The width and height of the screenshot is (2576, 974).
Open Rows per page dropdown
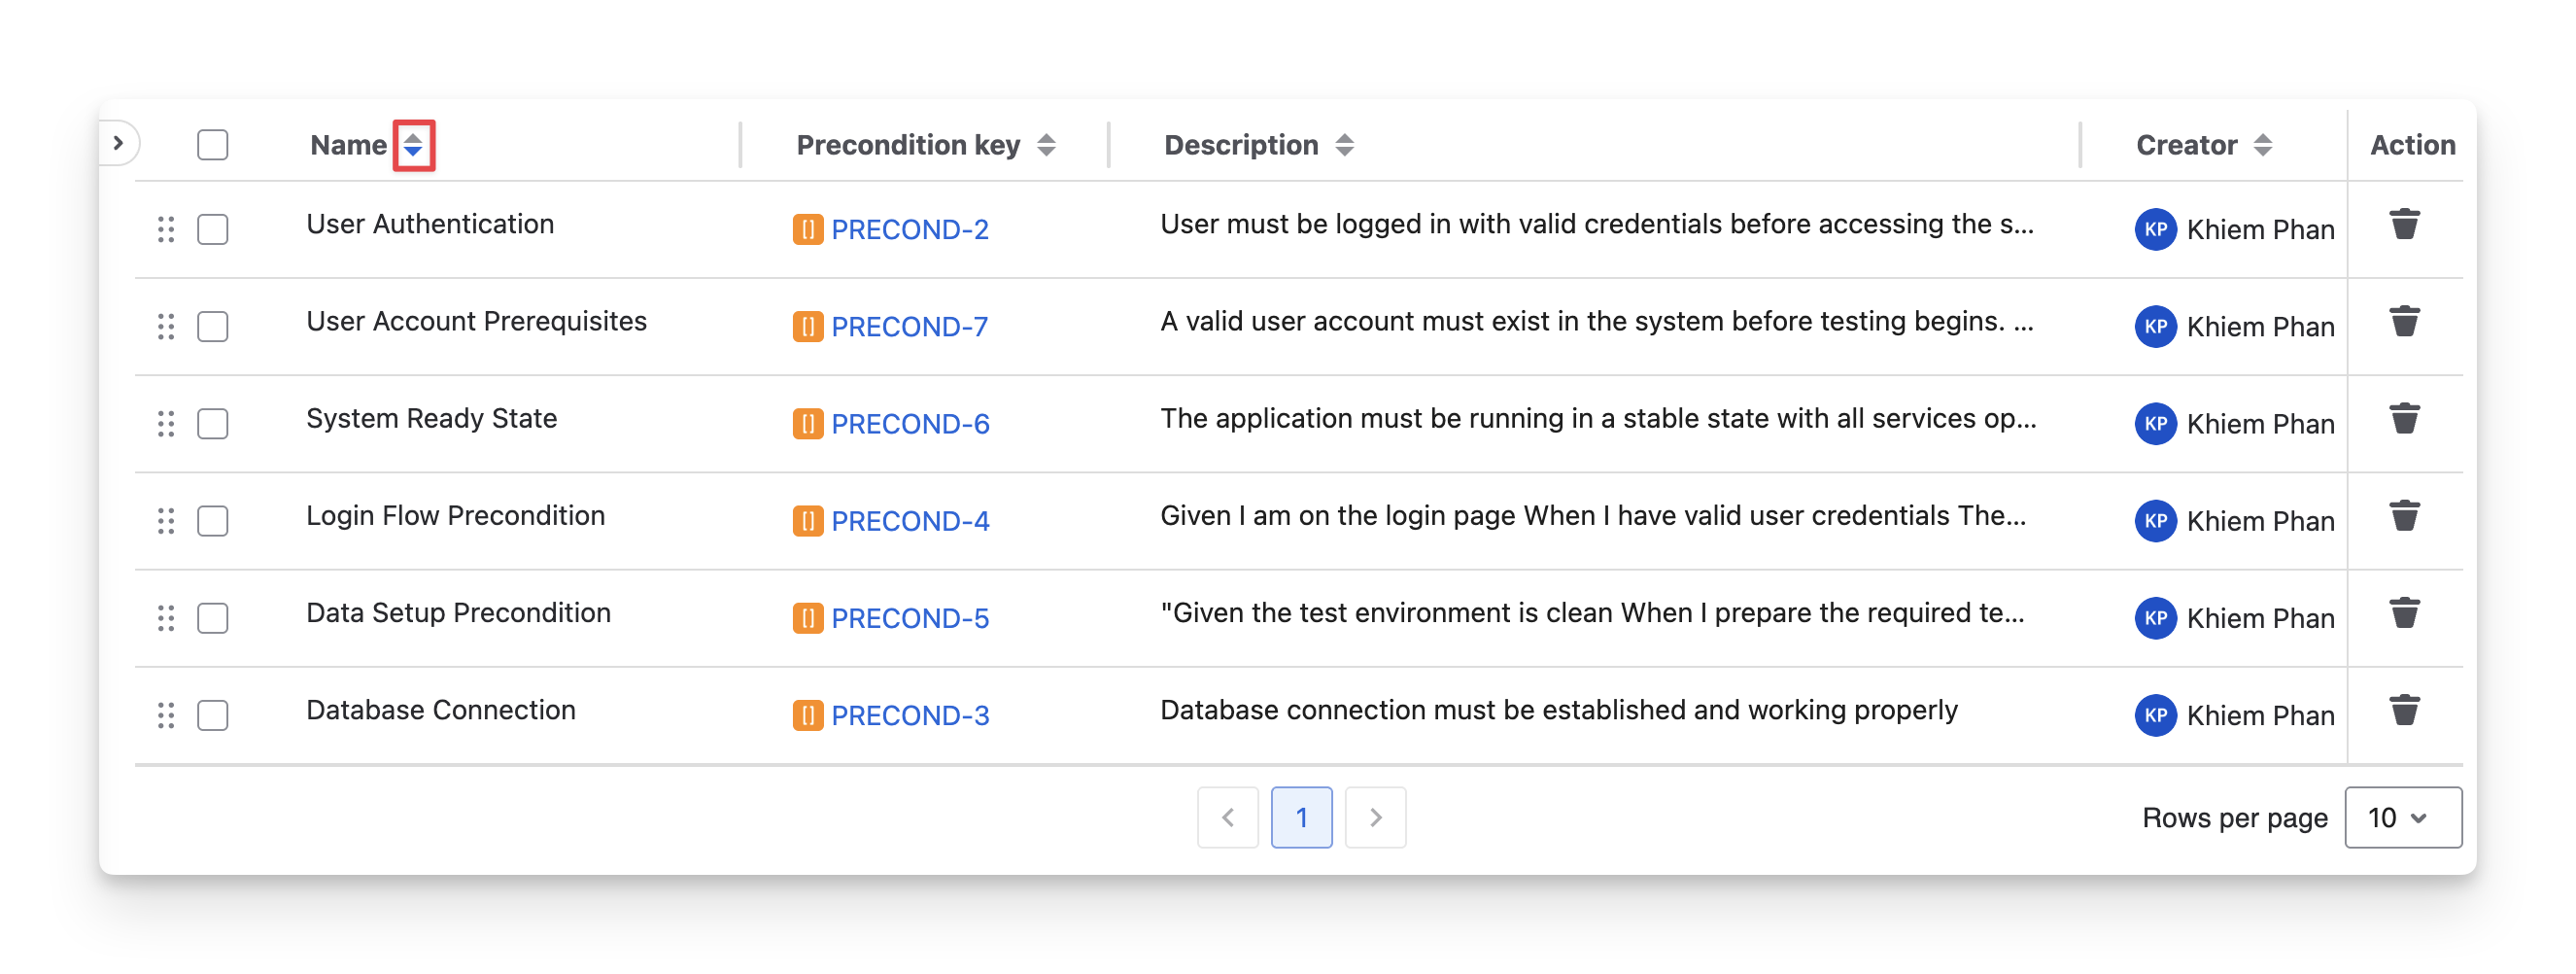point(2402,818)
